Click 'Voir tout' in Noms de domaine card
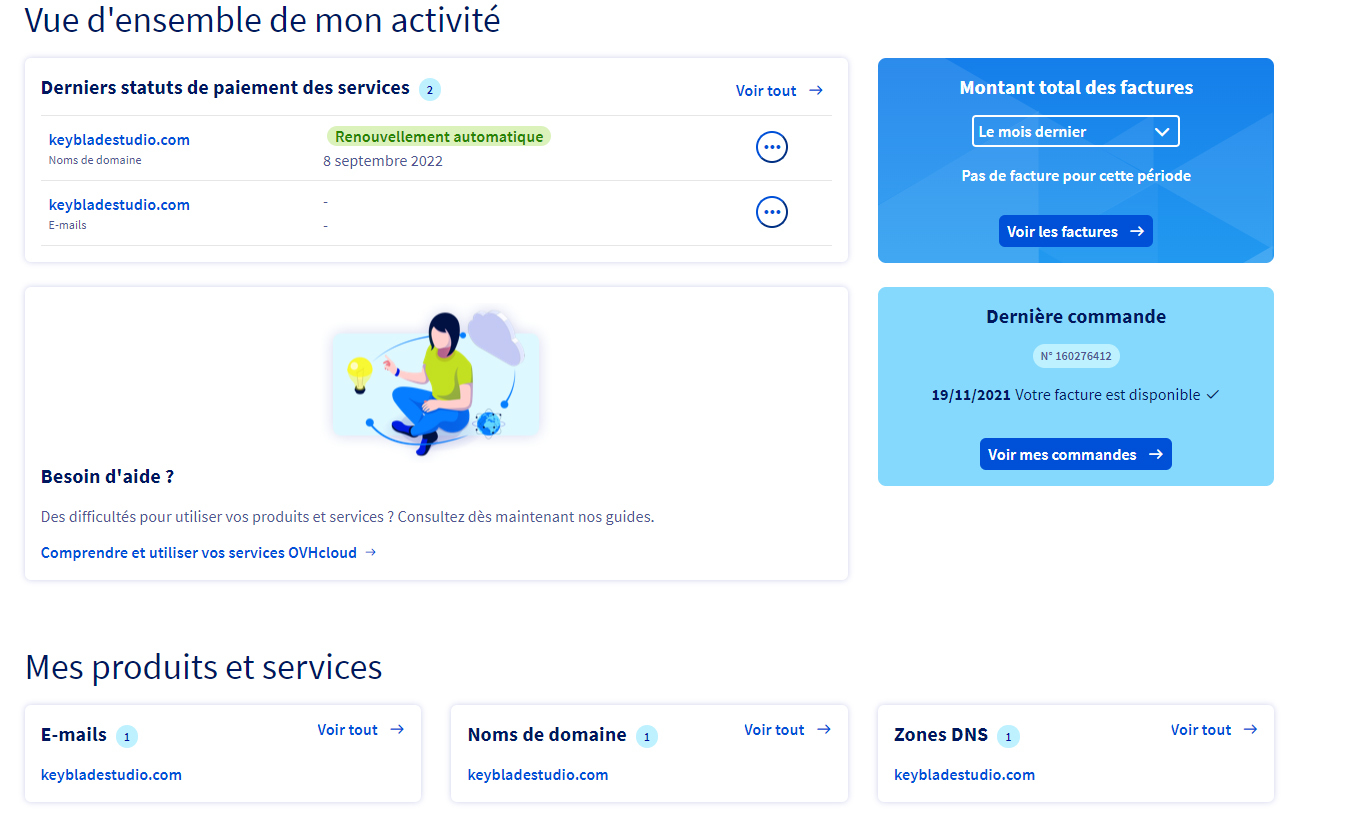Viewport: 1350px width, 822px height. (x=787, y=730)
